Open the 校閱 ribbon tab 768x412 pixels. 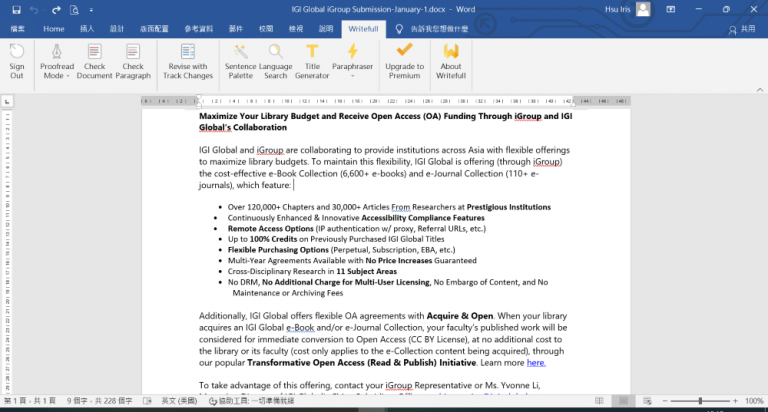tap(266, 29)
